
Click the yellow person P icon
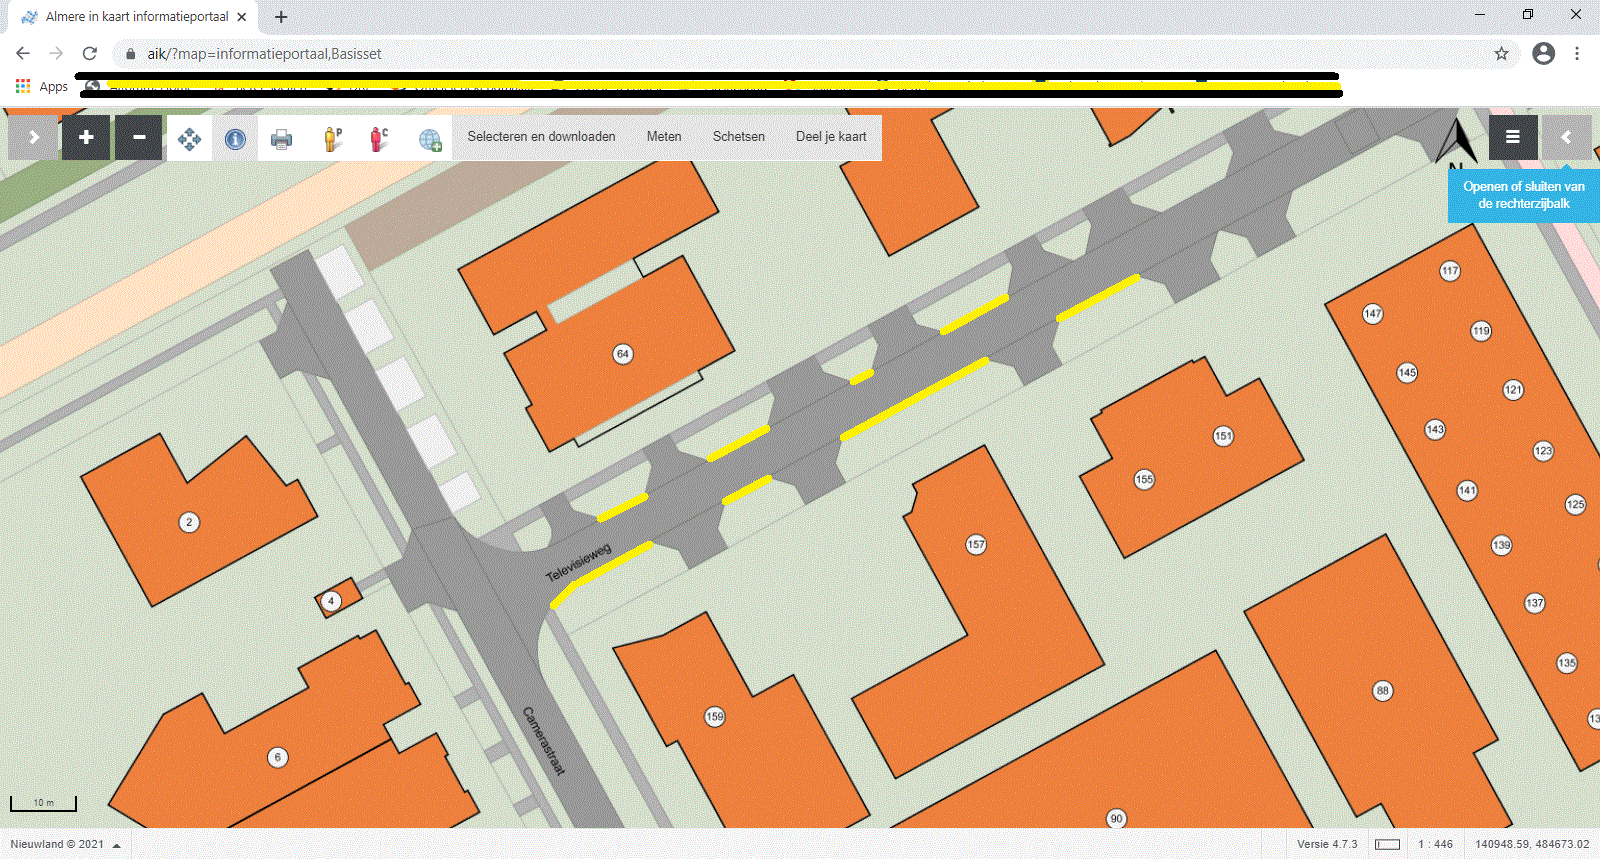332,139
